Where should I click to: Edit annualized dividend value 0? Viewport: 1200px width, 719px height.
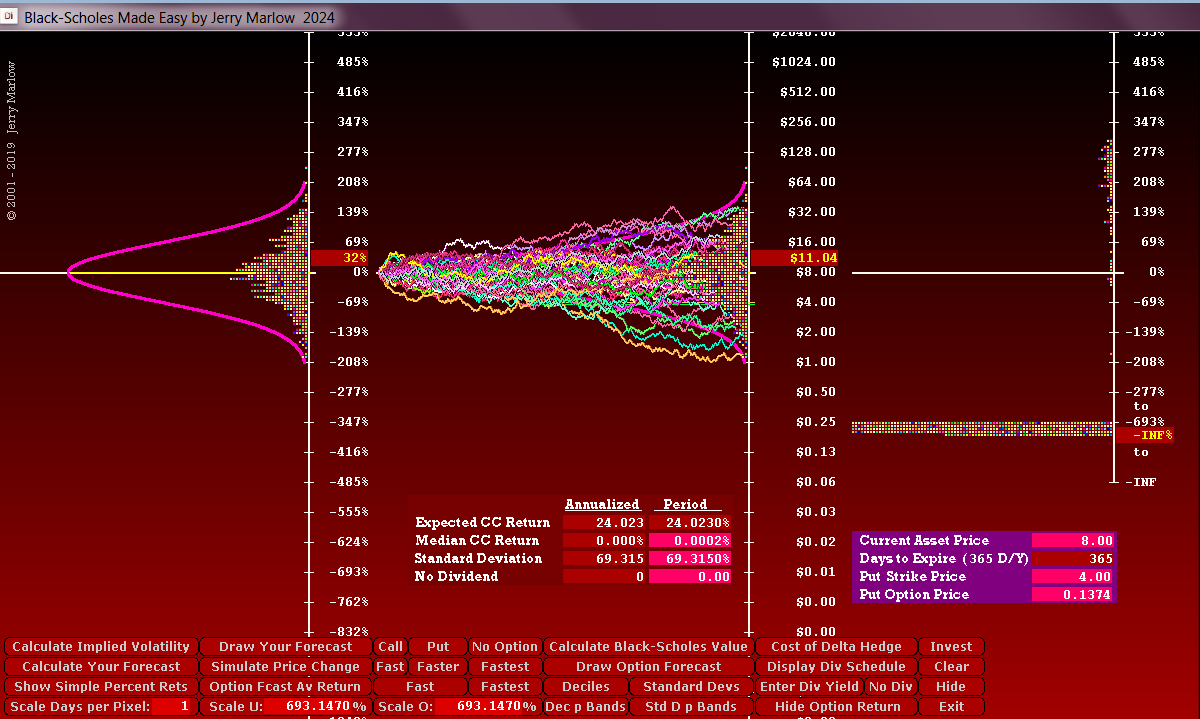[605, 576]
